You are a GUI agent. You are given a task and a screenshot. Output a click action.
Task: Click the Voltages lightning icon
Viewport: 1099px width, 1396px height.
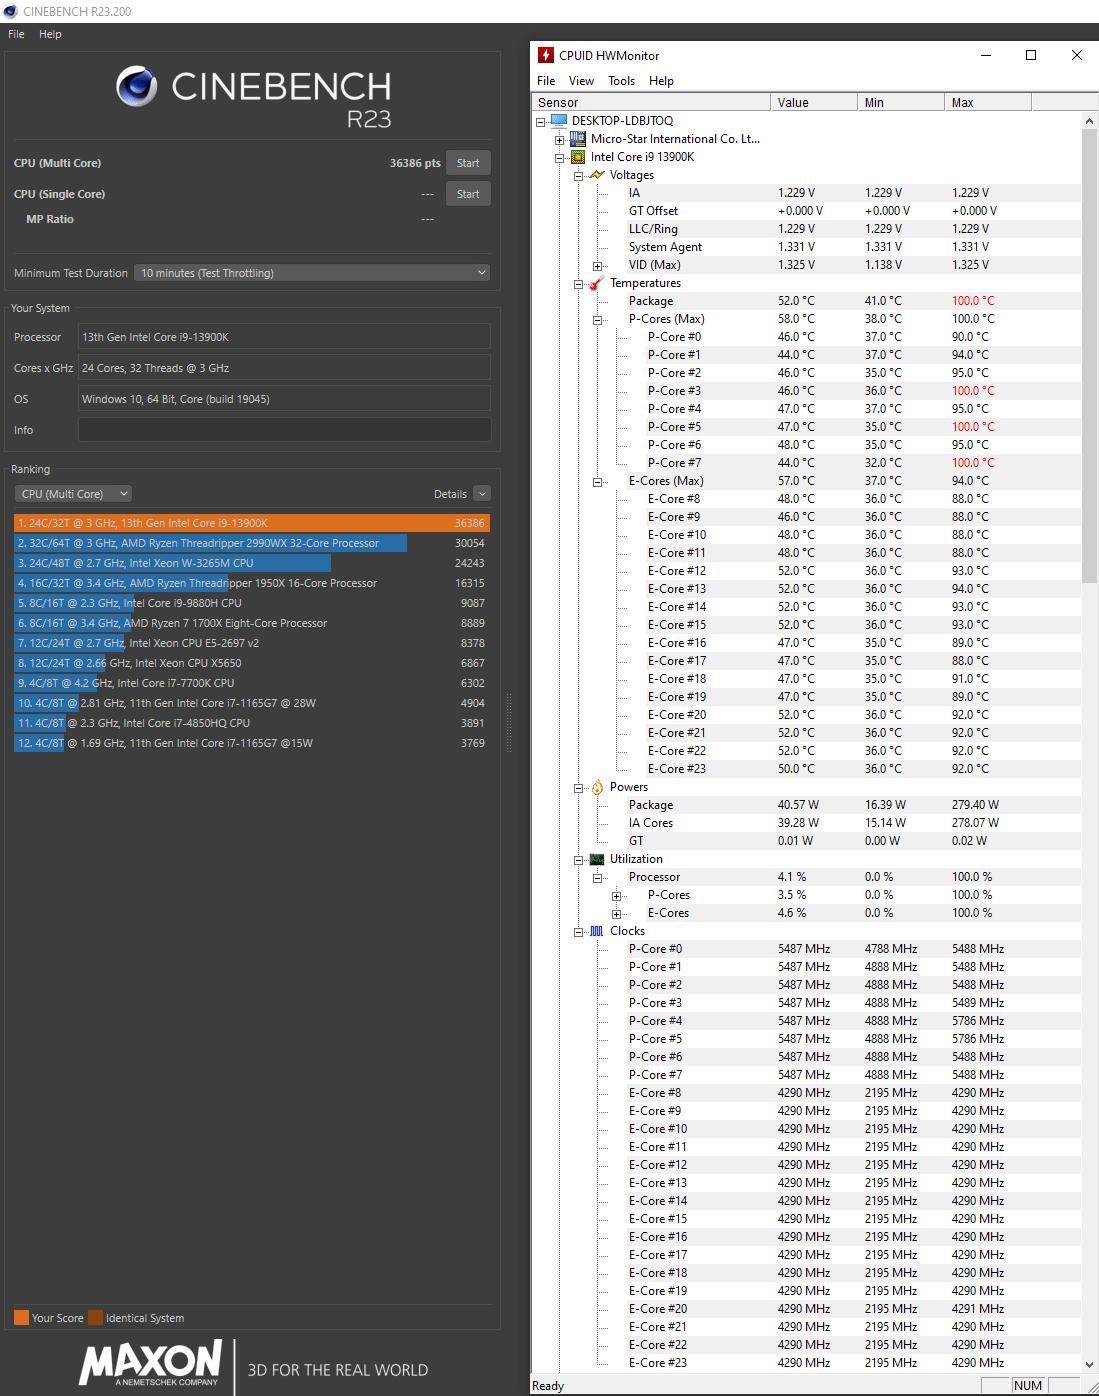coord(597,175)
